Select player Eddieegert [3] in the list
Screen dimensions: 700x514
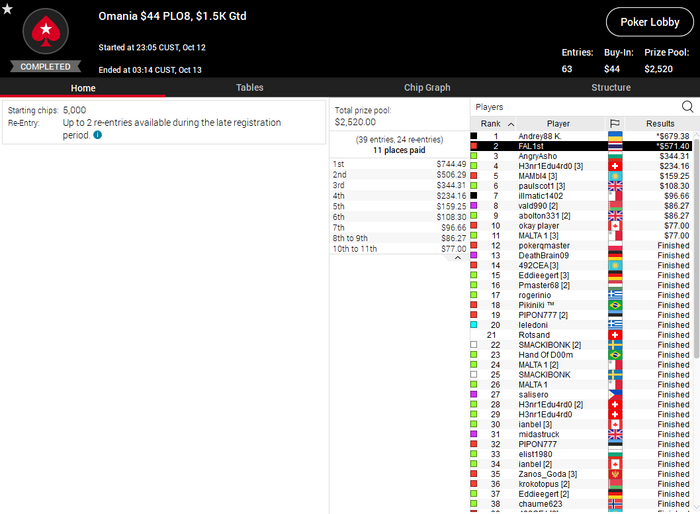tap(581, 276)
